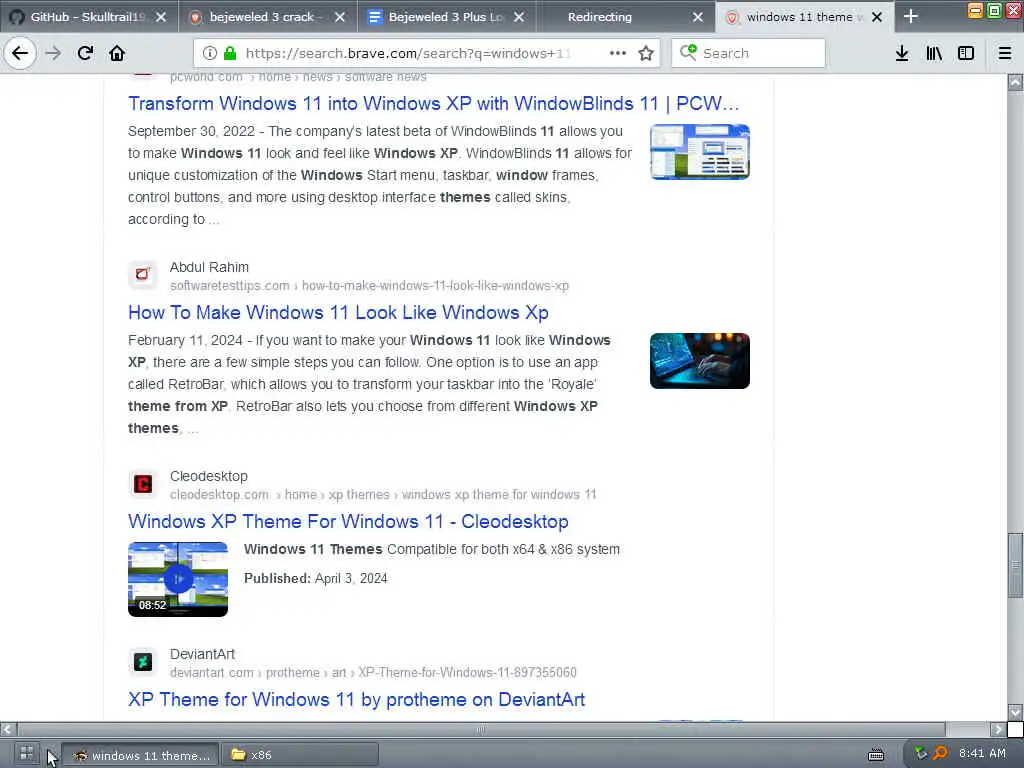Click the vertical scrollbar up arrow
1024x768 pixels.
[x=1016, y=82]
